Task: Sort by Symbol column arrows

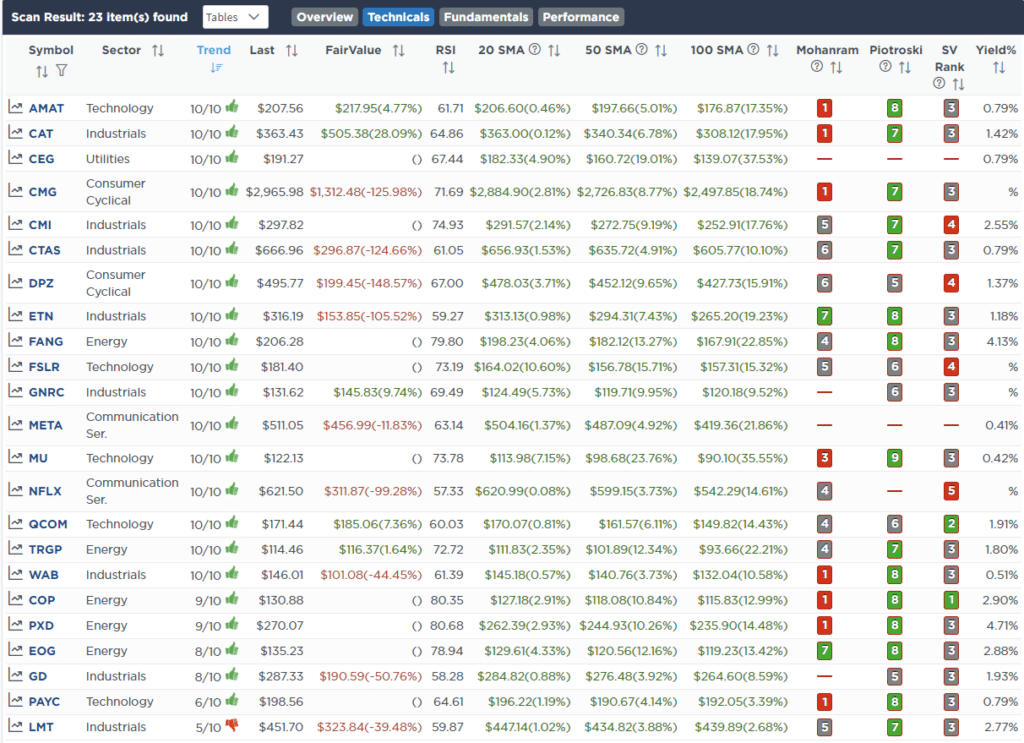Action: [x=42, y=71]
